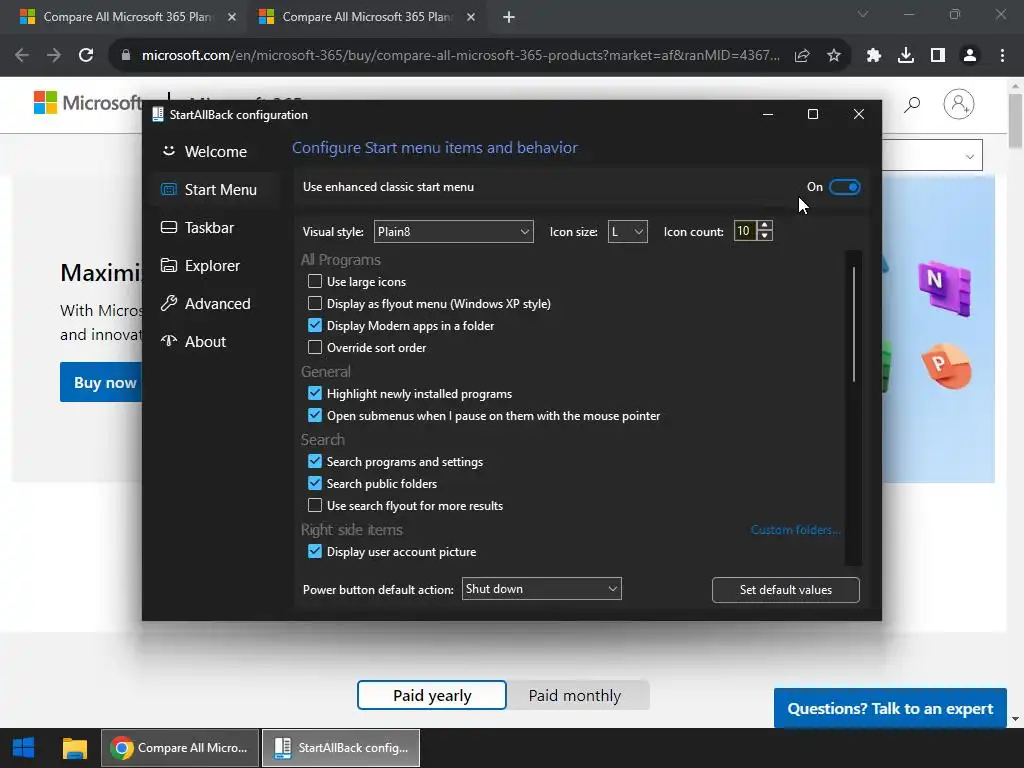
Task: Open Icon size dropdown
Action: 628,232
